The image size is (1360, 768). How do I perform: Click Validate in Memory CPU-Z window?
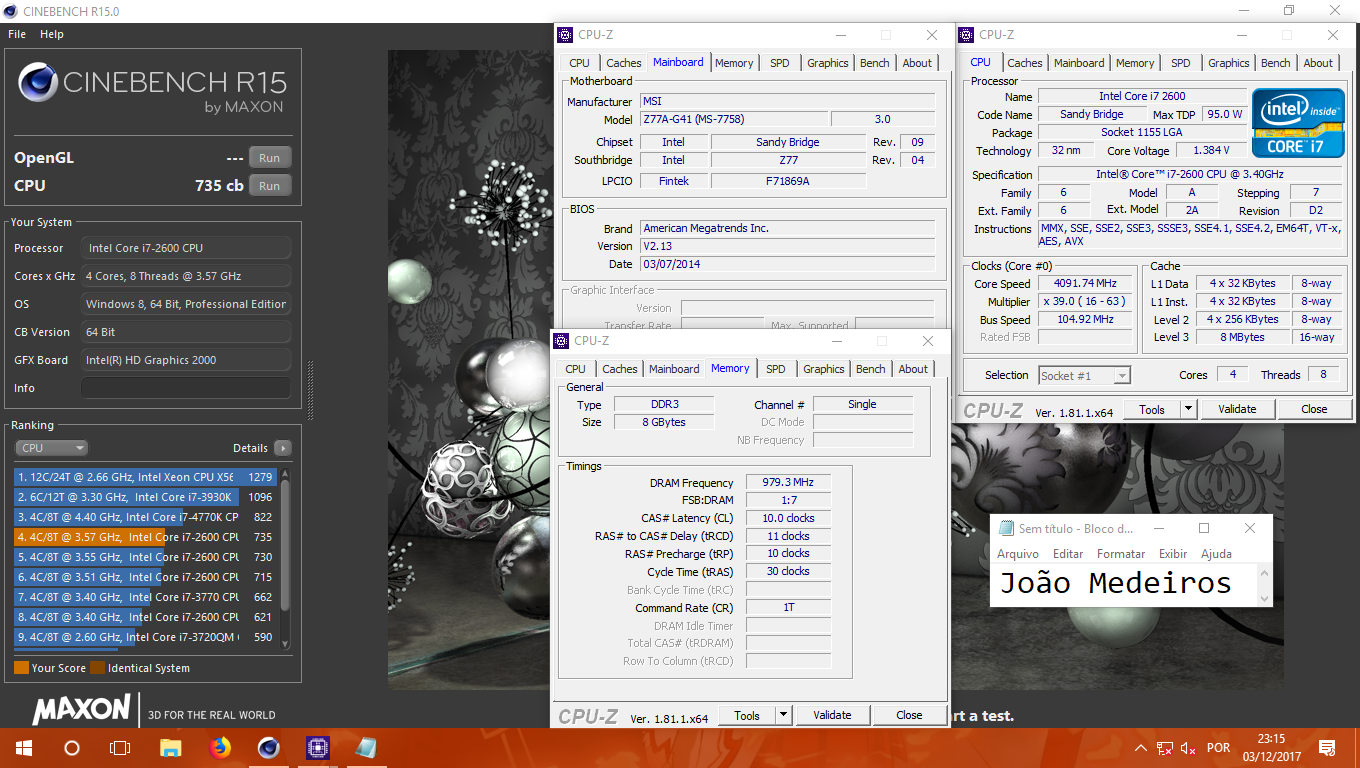click(832, 715)
